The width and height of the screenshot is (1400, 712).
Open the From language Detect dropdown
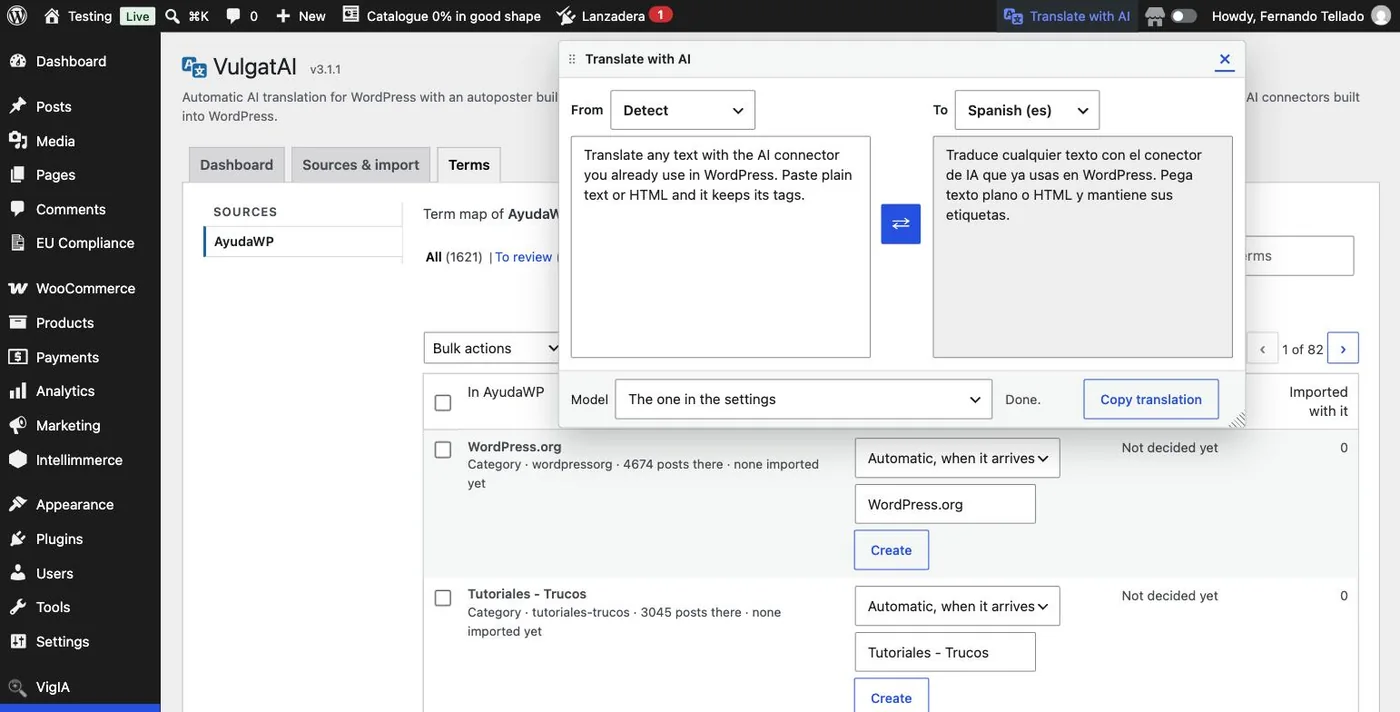(x=683, y=110)
